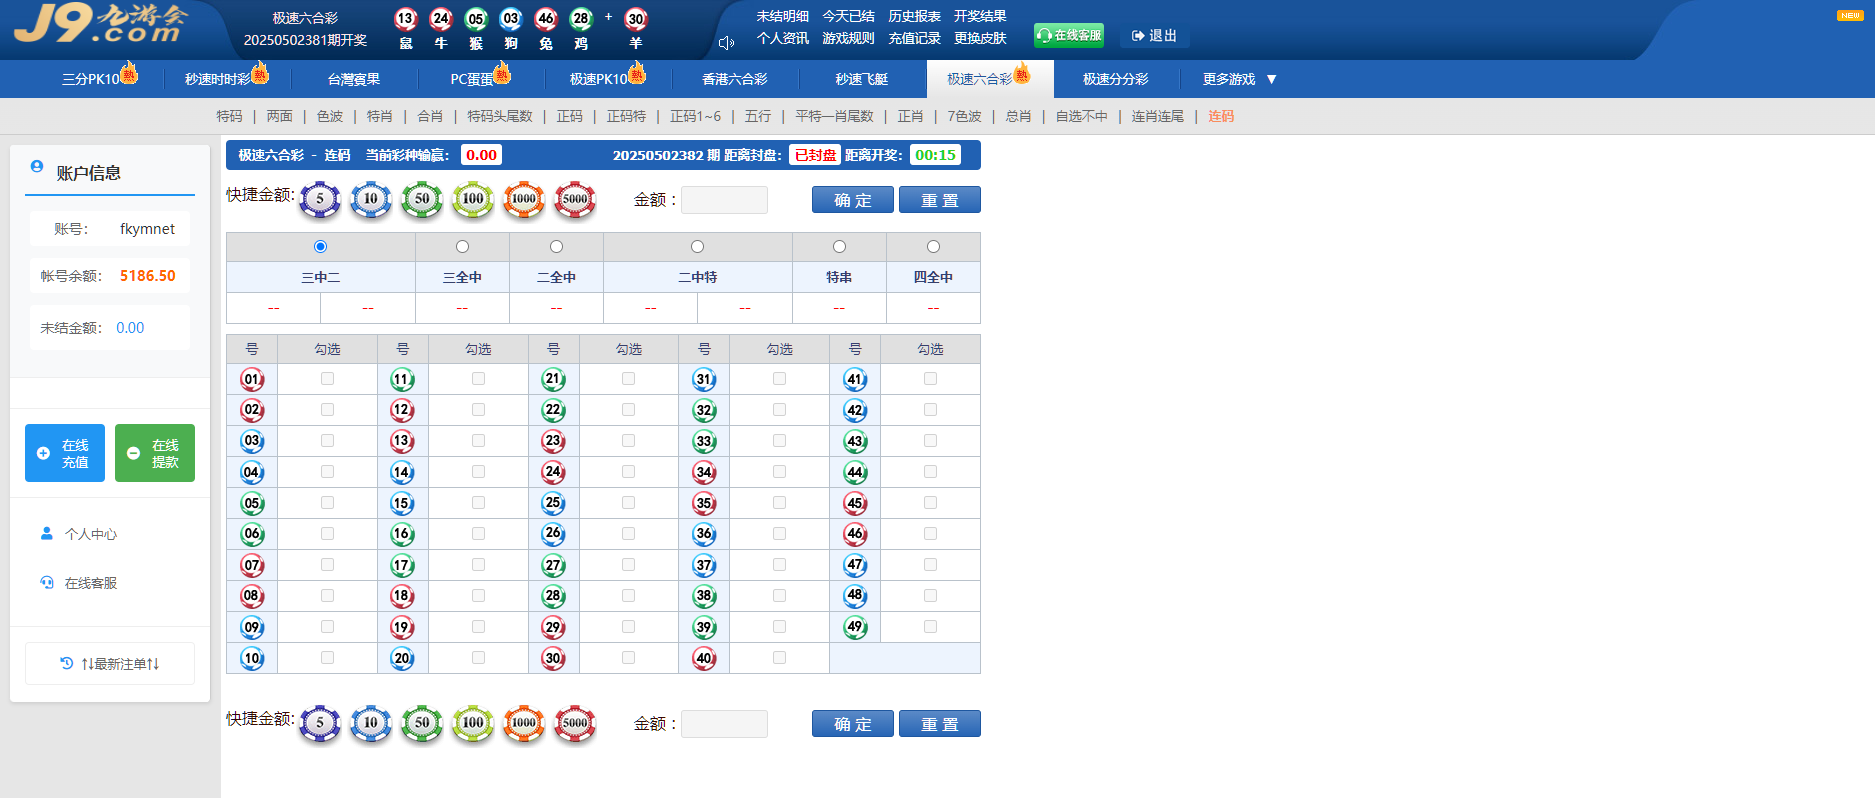
Task: Open 在线充值 online recharge button
Action: pos(65,453)
